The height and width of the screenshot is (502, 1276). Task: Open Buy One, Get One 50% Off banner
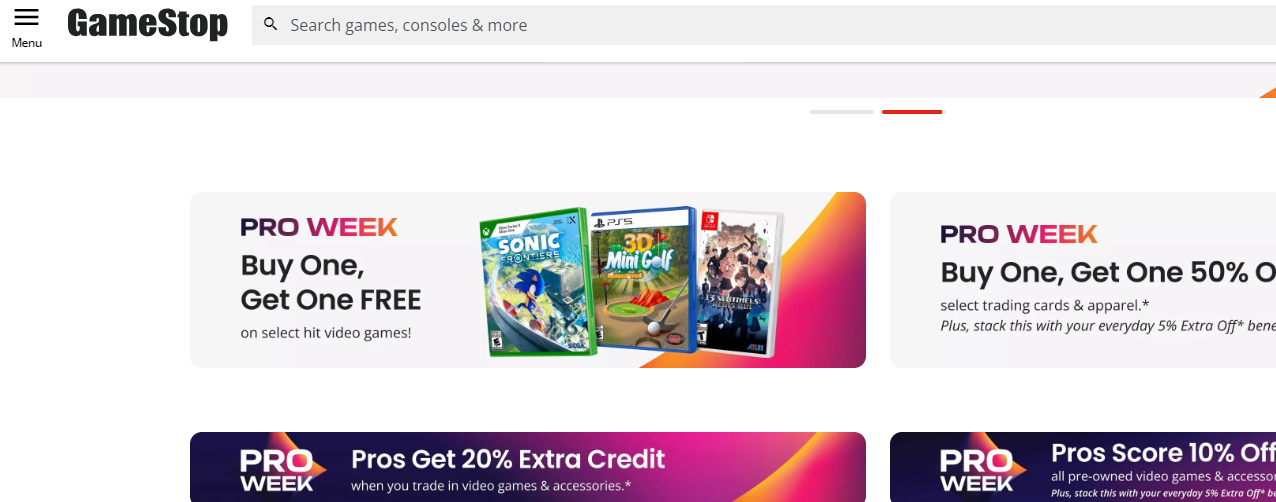(x=1083, y=280)
